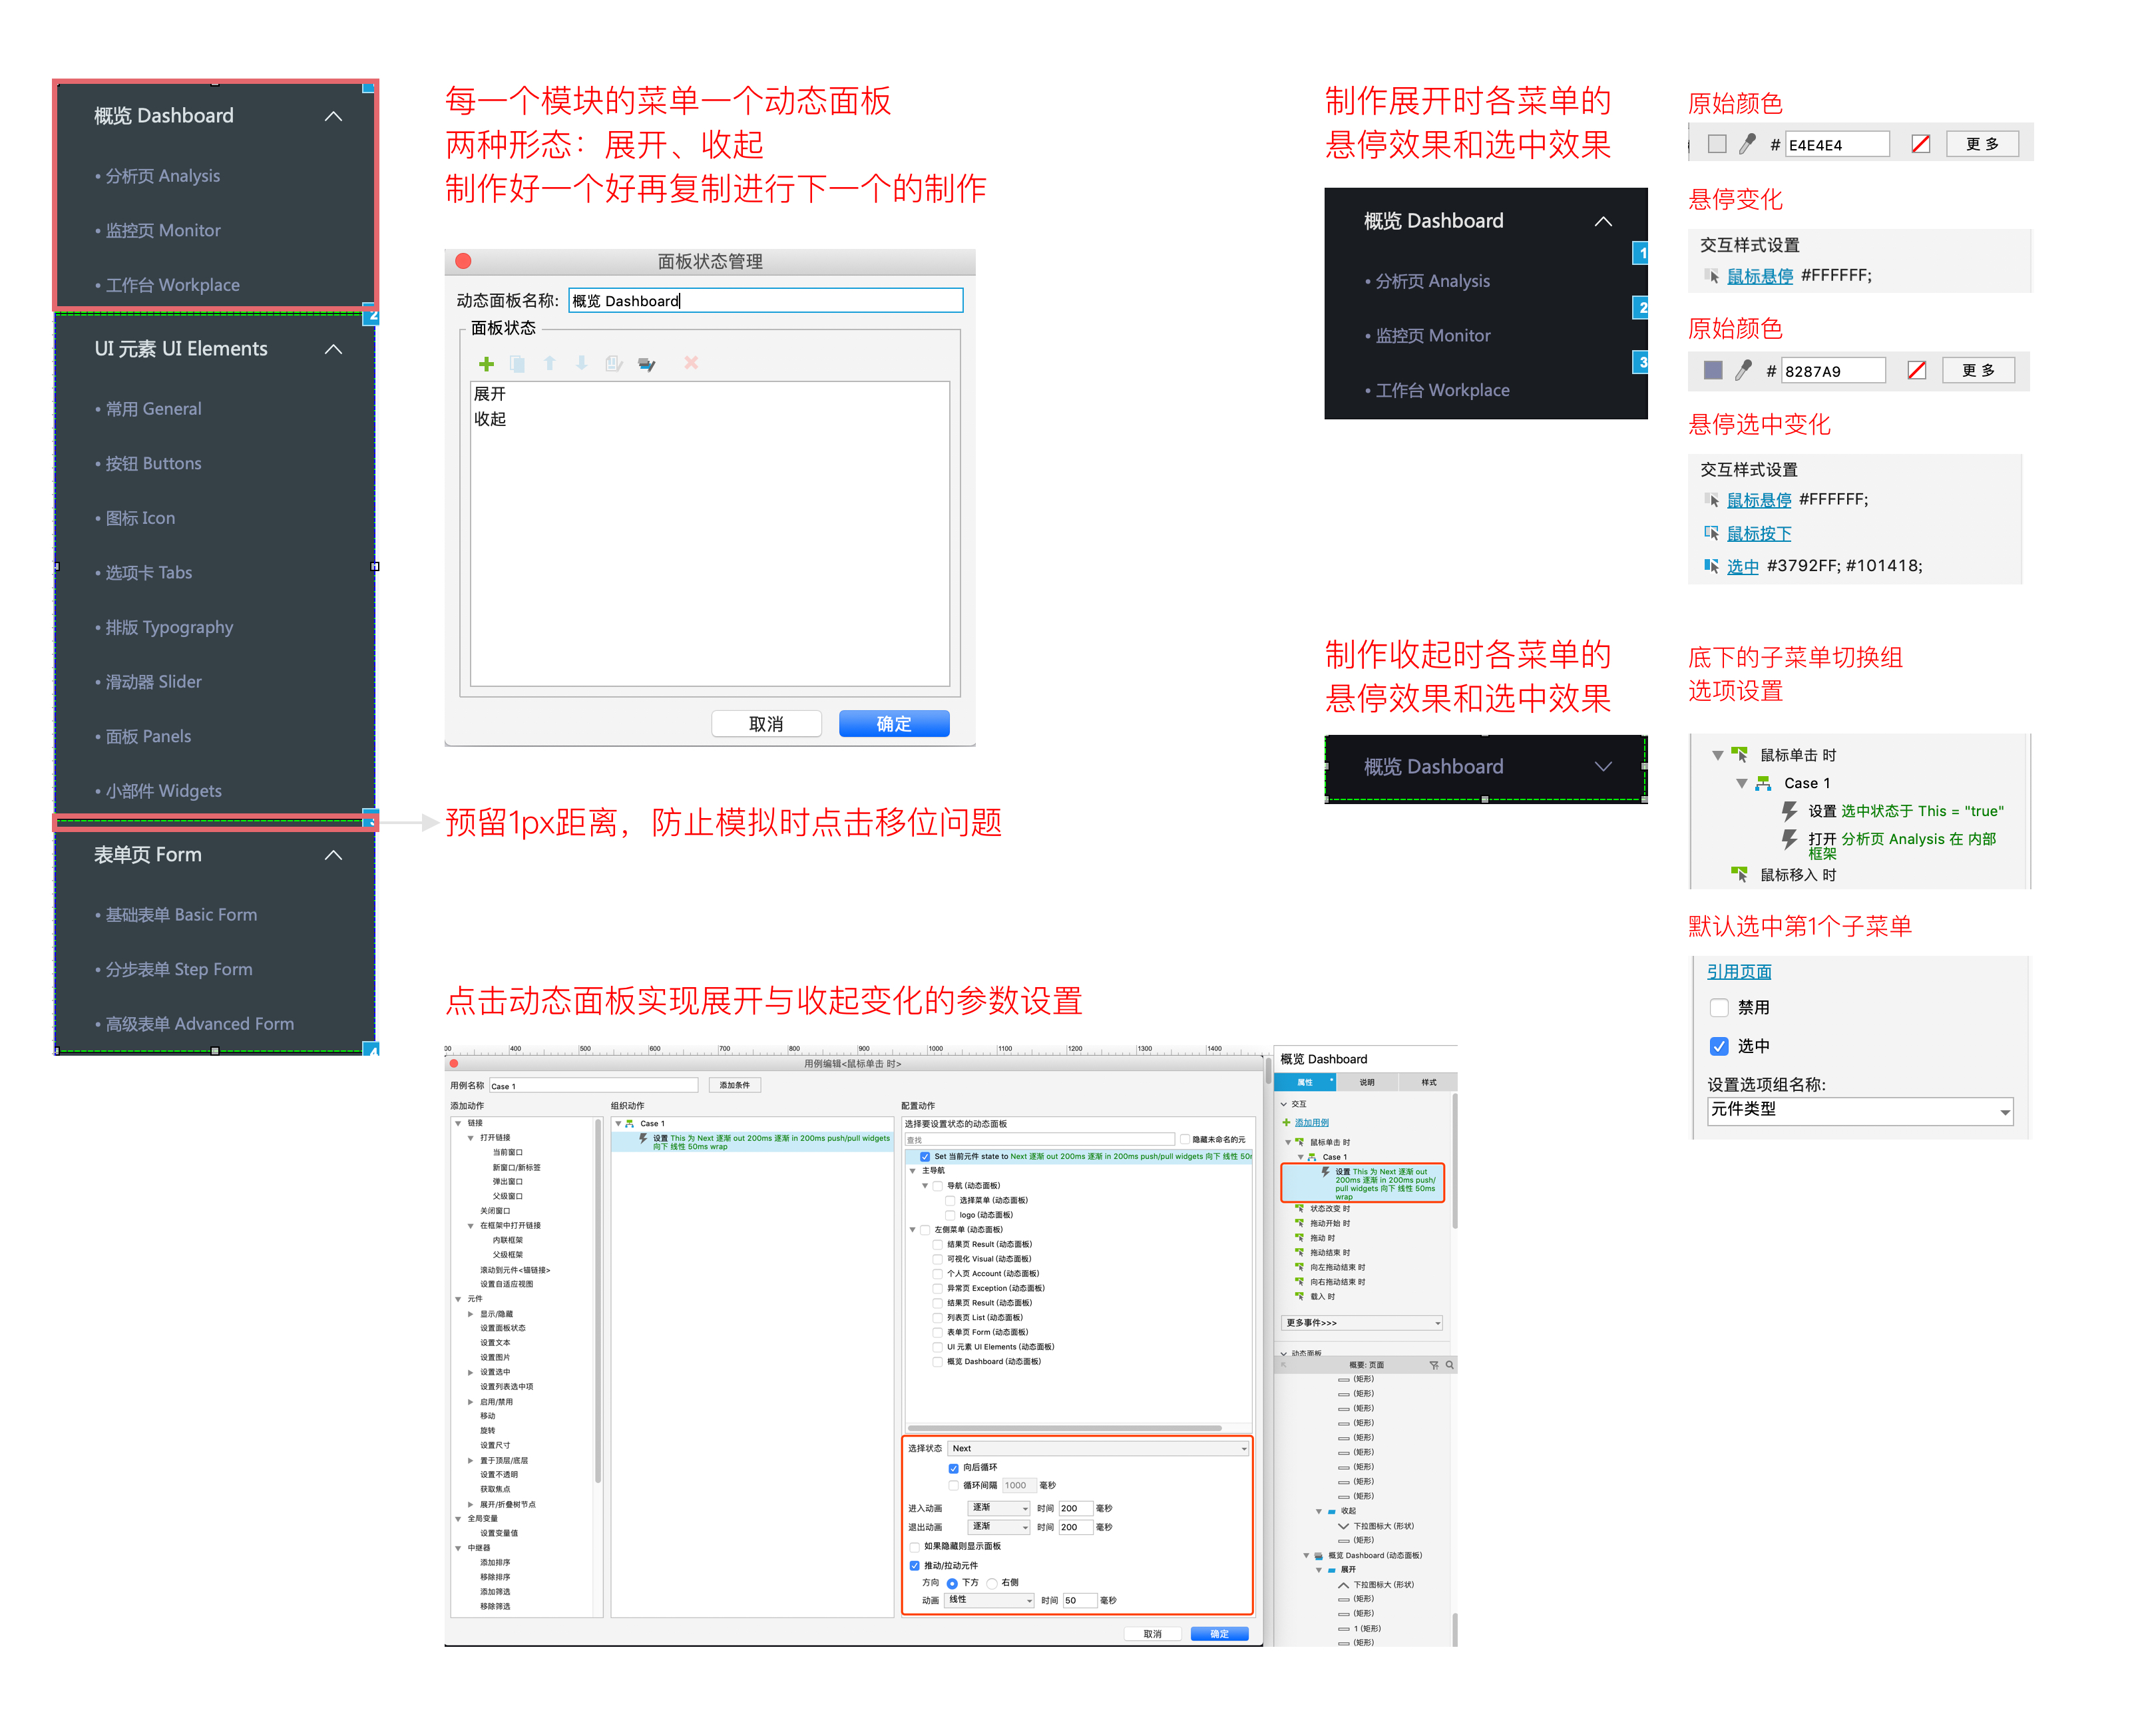The height and width of the screenshot is (1736, 2130).
Task: Open the 动画 线性 dropdown
Action: pos(988,1601)
